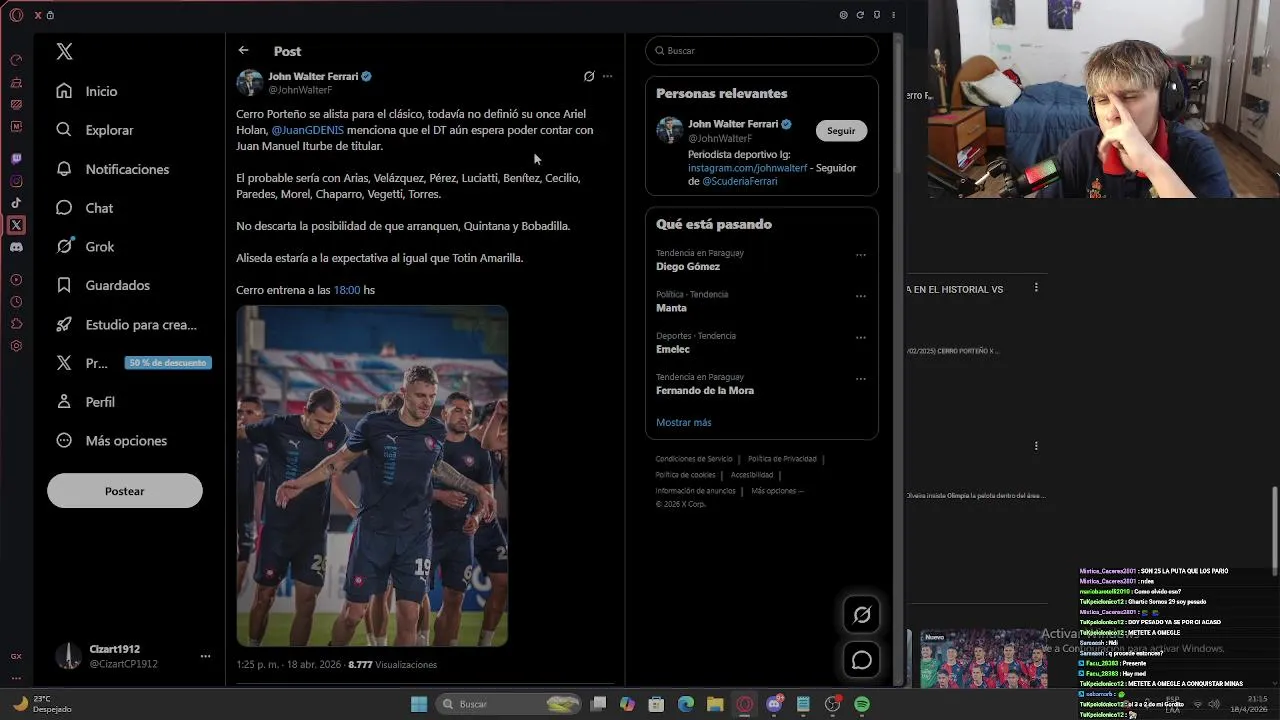Open Política de cookies link
Image resolution: width=1280 pixels, height=720 pixels.
[685, 475]
